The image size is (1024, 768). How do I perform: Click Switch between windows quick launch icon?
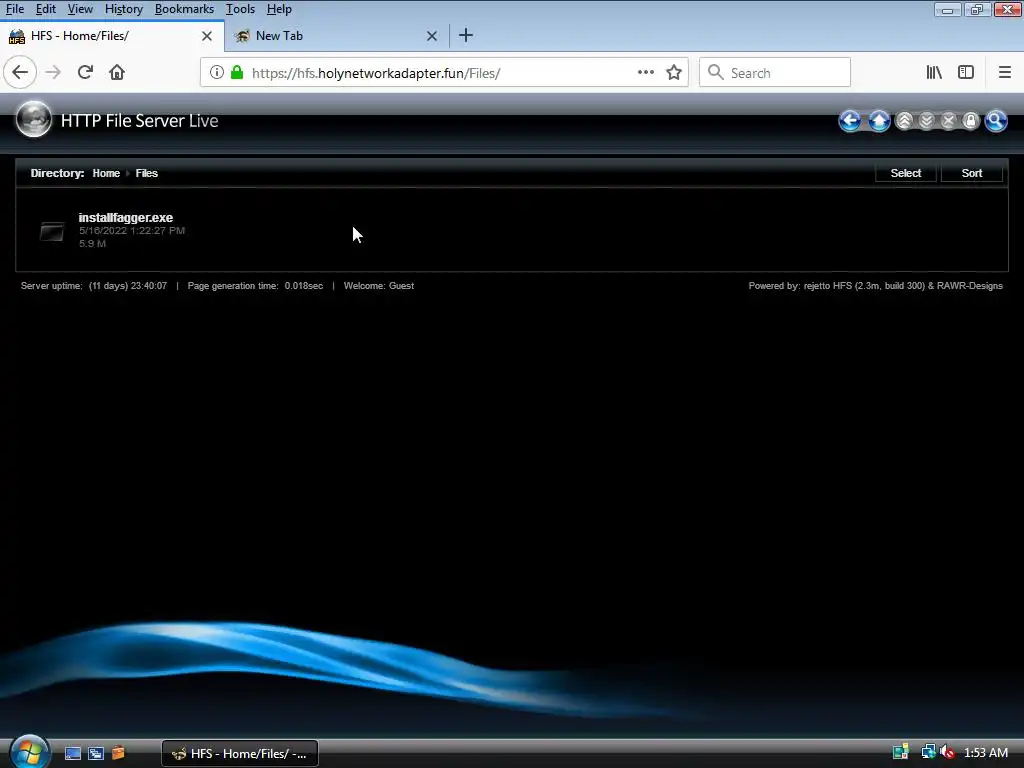(x=95, y=753)
